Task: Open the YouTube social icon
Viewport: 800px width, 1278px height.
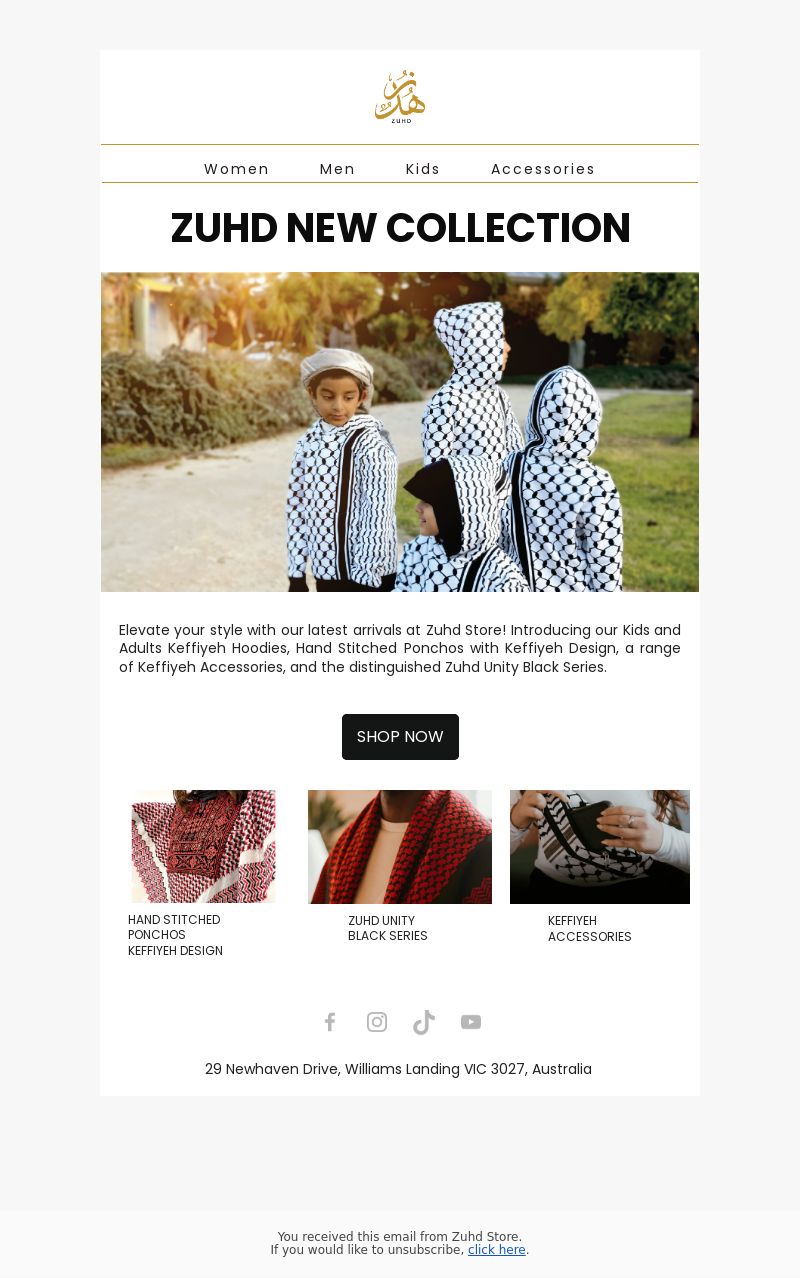Action: tap(471, 1022)
